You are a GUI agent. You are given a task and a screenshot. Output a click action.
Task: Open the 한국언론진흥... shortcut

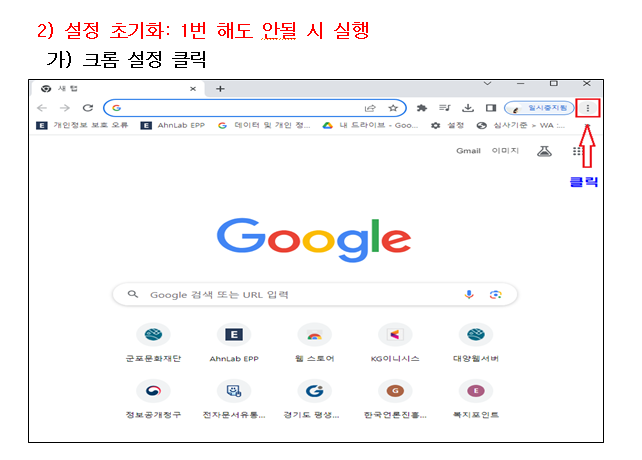pyautogui.click(x=395, y=399)
